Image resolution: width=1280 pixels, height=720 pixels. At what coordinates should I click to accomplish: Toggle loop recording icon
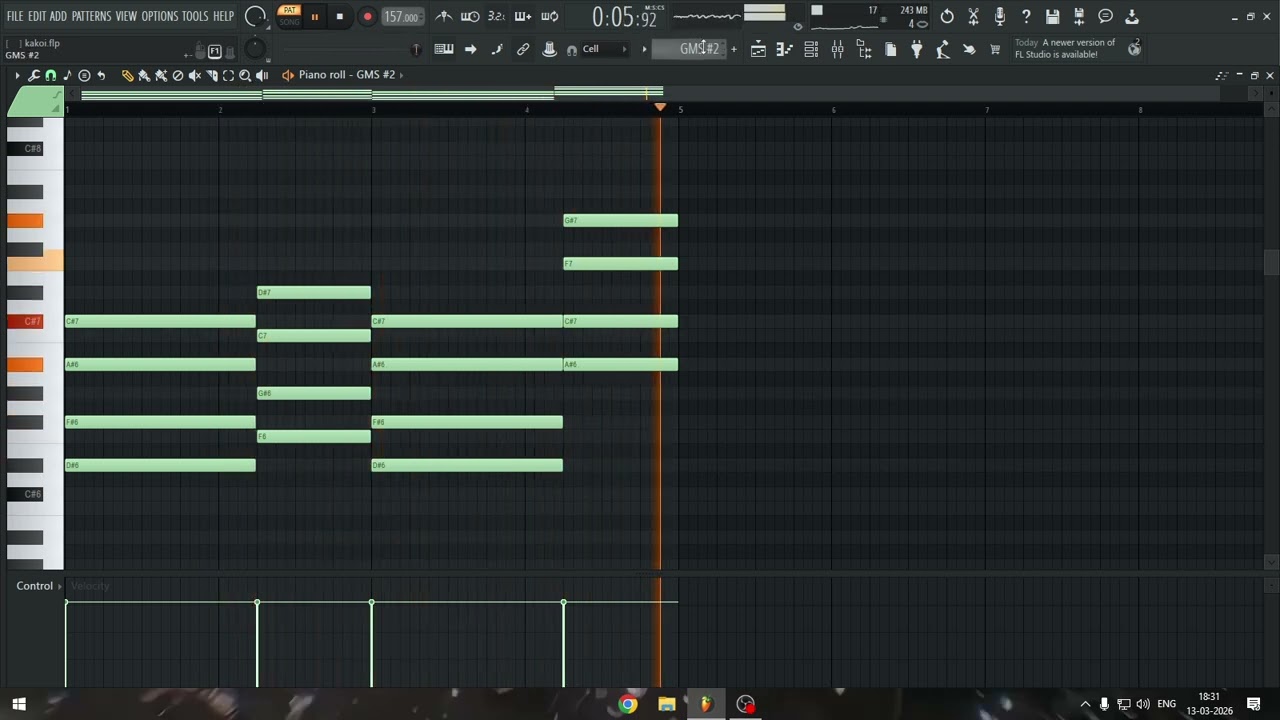549,16
